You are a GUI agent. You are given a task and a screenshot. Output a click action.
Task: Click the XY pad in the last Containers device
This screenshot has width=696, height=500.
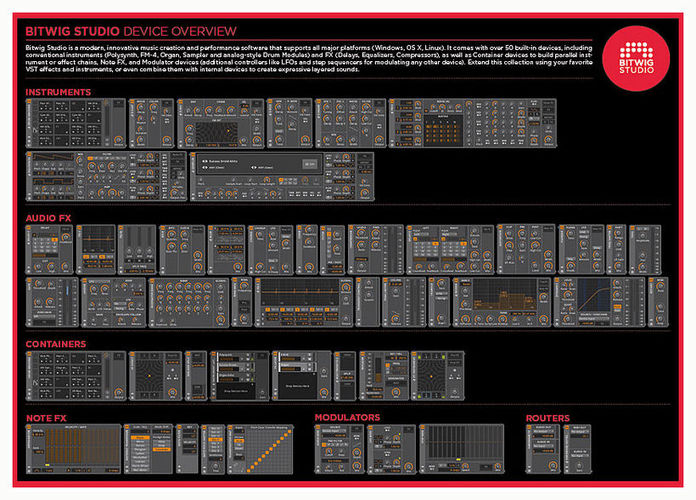click(431, 376)
